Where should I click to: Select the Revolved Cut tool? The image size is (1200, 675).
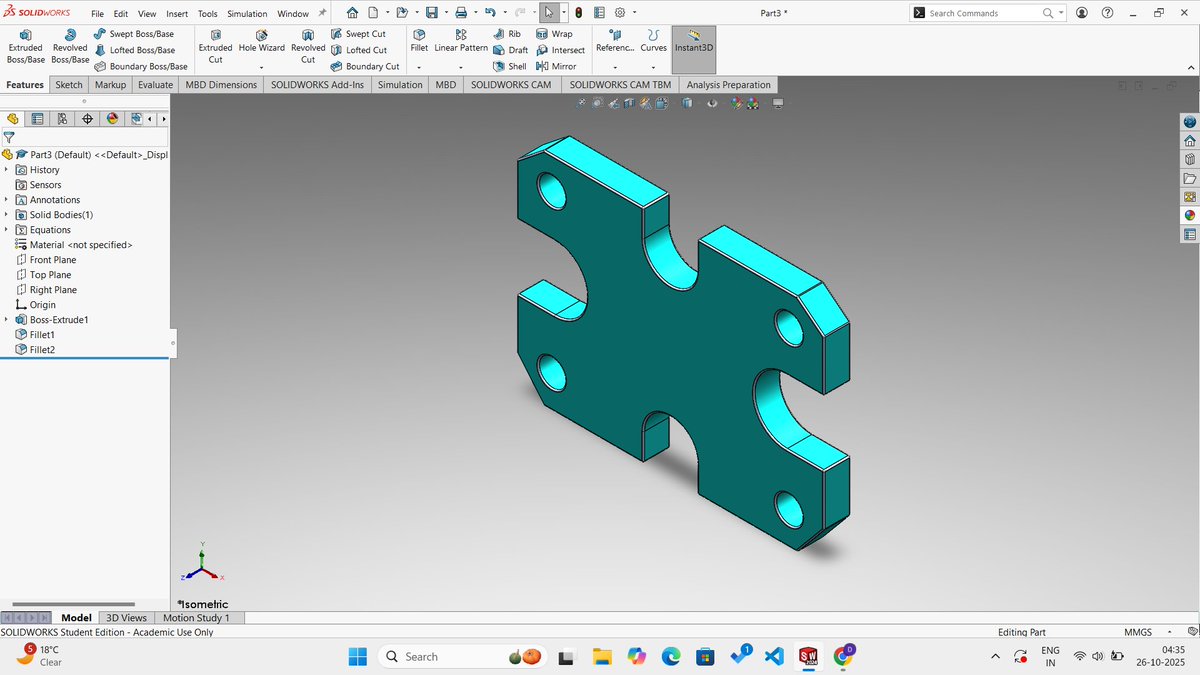pyautogui.click(x=308, y=46)
